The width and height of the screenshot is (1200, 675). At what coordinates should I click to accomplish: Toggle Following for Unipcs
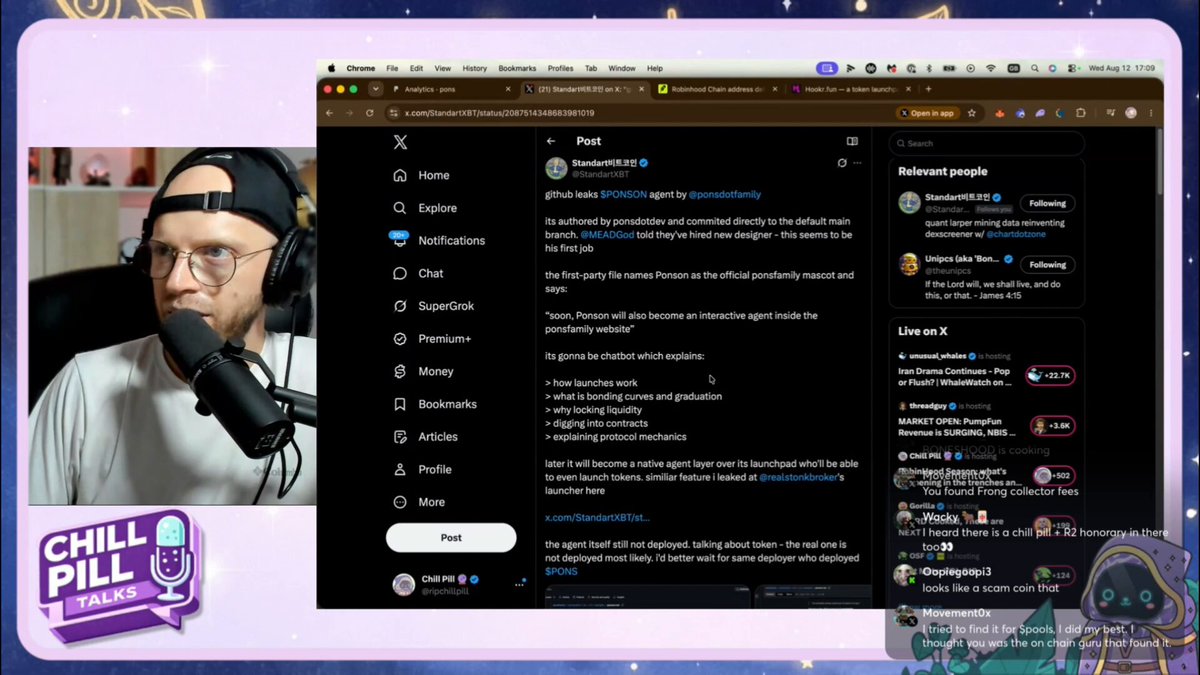pyautogui.click(x=1047, y=265)
